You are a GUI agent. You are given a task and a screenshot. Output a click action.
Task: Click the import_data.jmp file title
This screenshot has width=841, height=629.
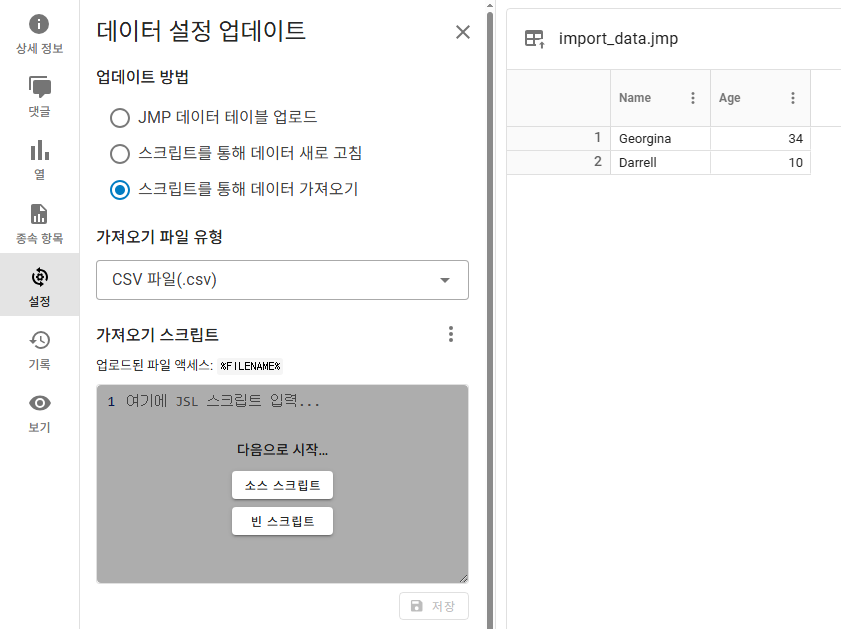pyautogui.click(x=618, y=39)
